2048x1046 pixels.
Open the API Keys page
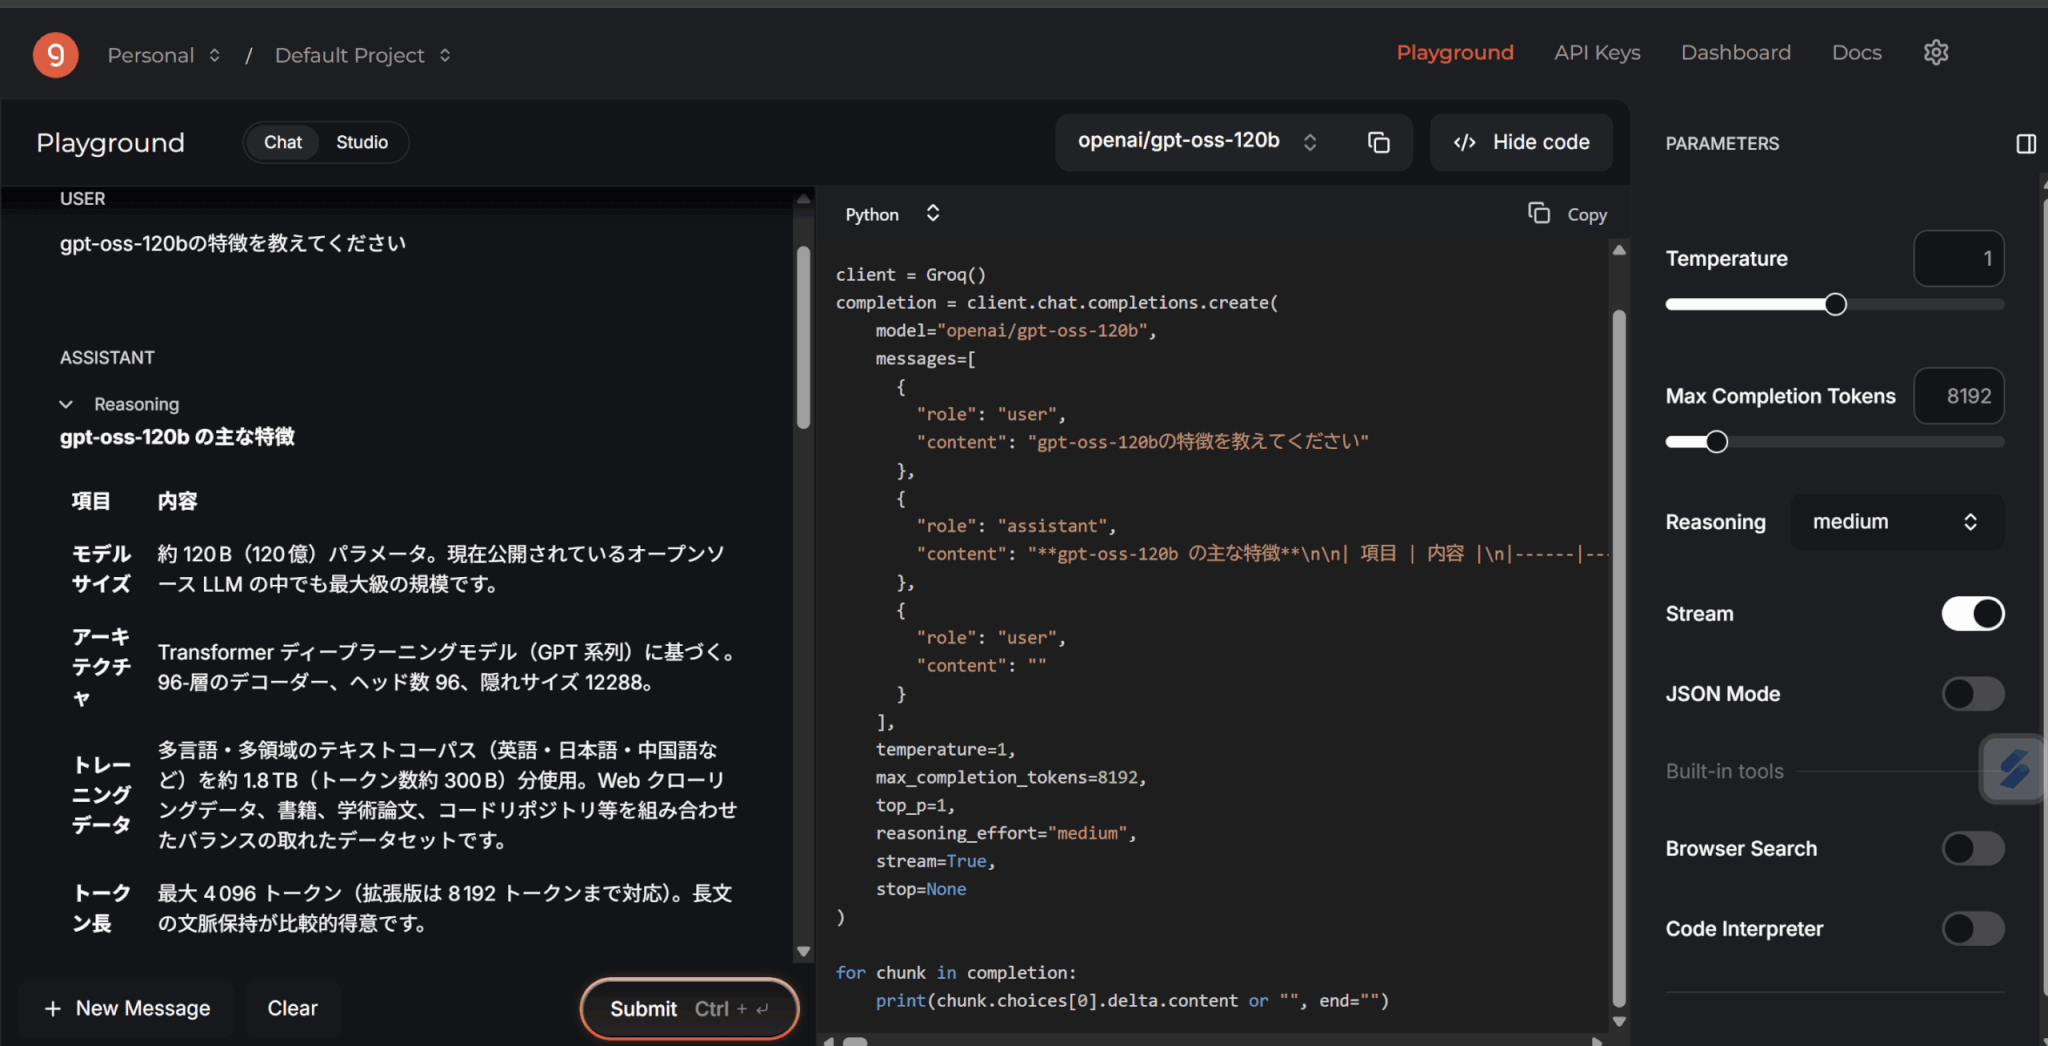coord(1597,53)
